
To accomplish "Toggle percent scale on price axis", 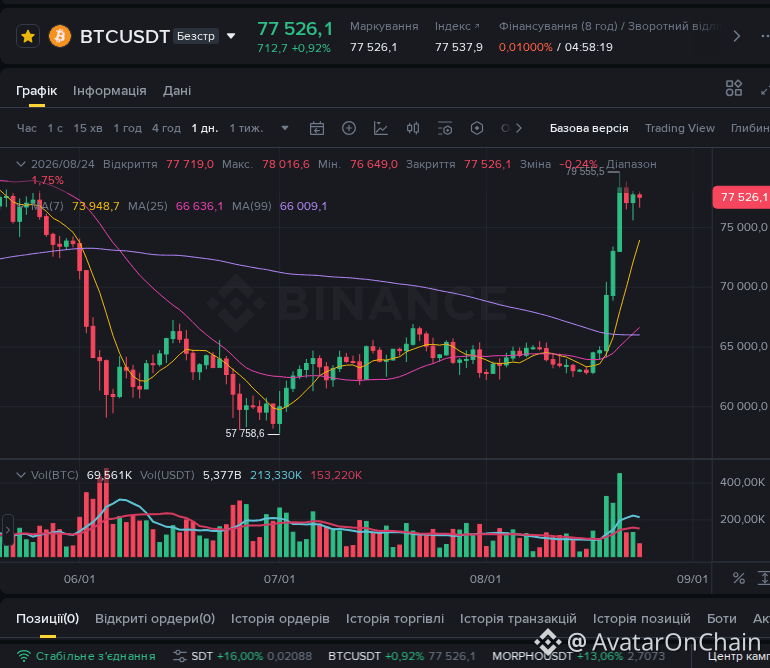I will coord(739,578).
